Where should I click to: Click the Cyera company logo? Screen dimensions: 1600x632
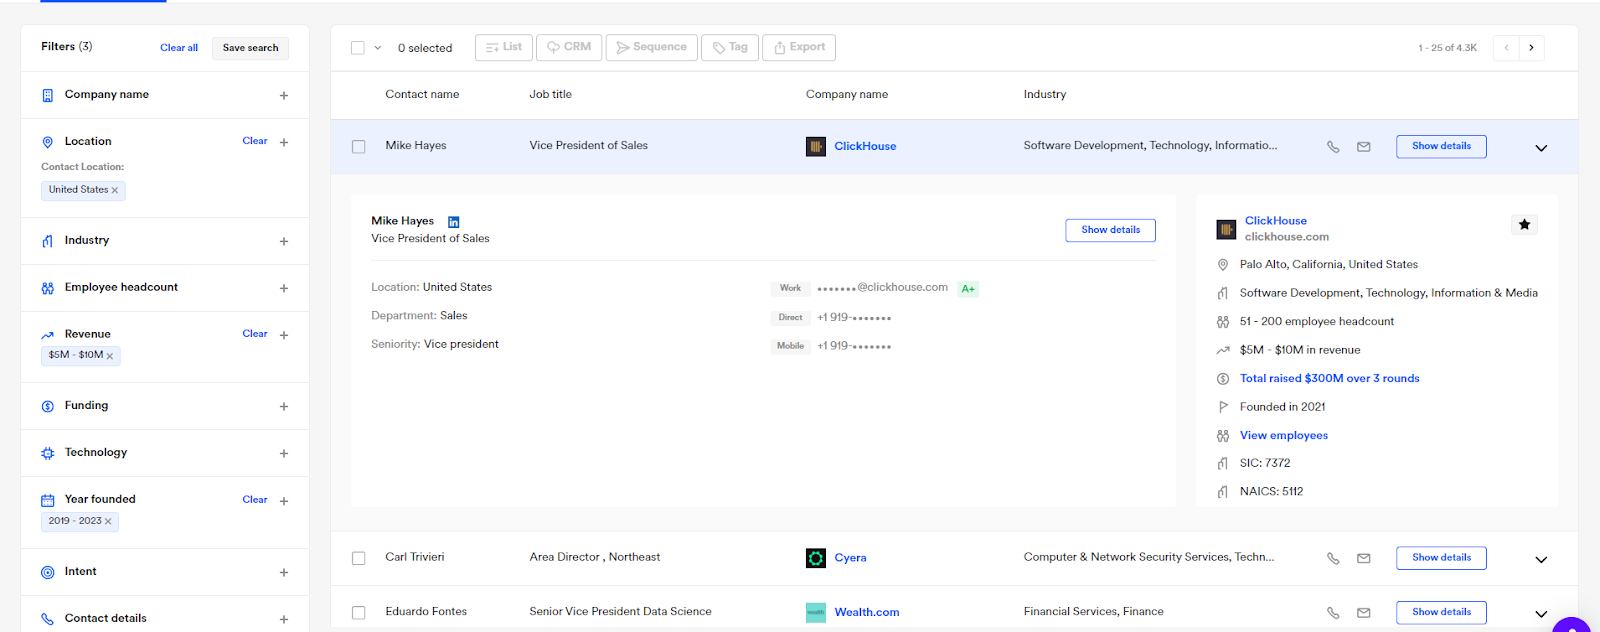(816, 558)
